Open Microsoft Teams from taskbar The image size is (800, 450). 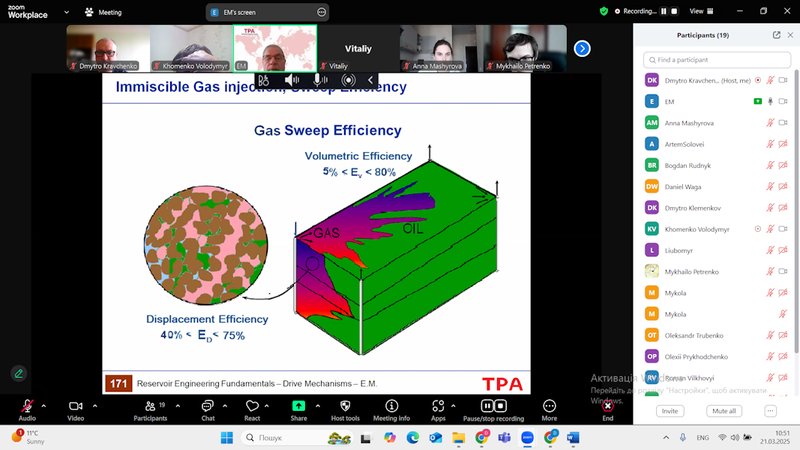point(505,438)
